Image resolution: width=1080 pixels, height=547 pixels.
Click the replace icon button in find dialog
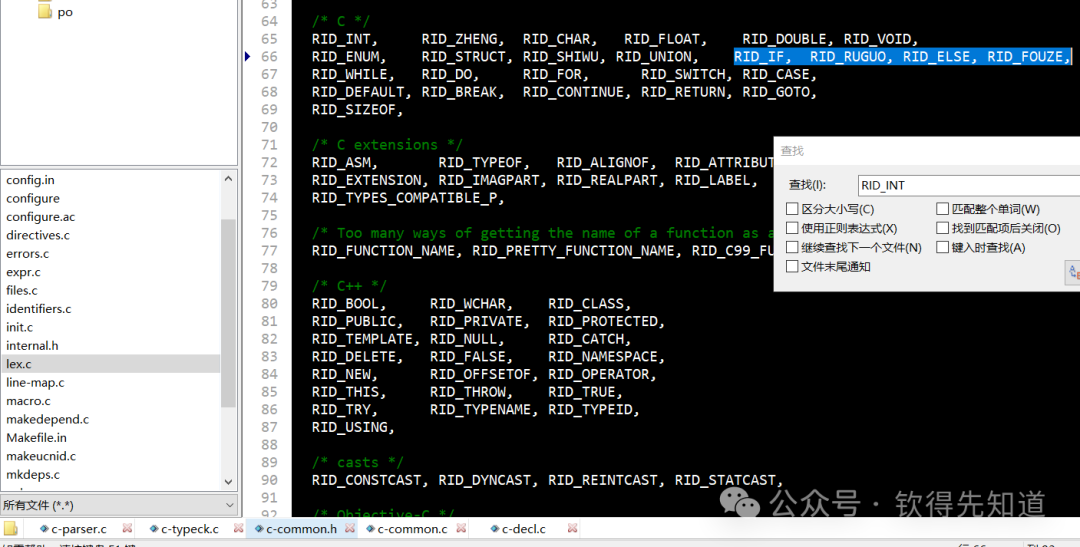(1073, 273)
